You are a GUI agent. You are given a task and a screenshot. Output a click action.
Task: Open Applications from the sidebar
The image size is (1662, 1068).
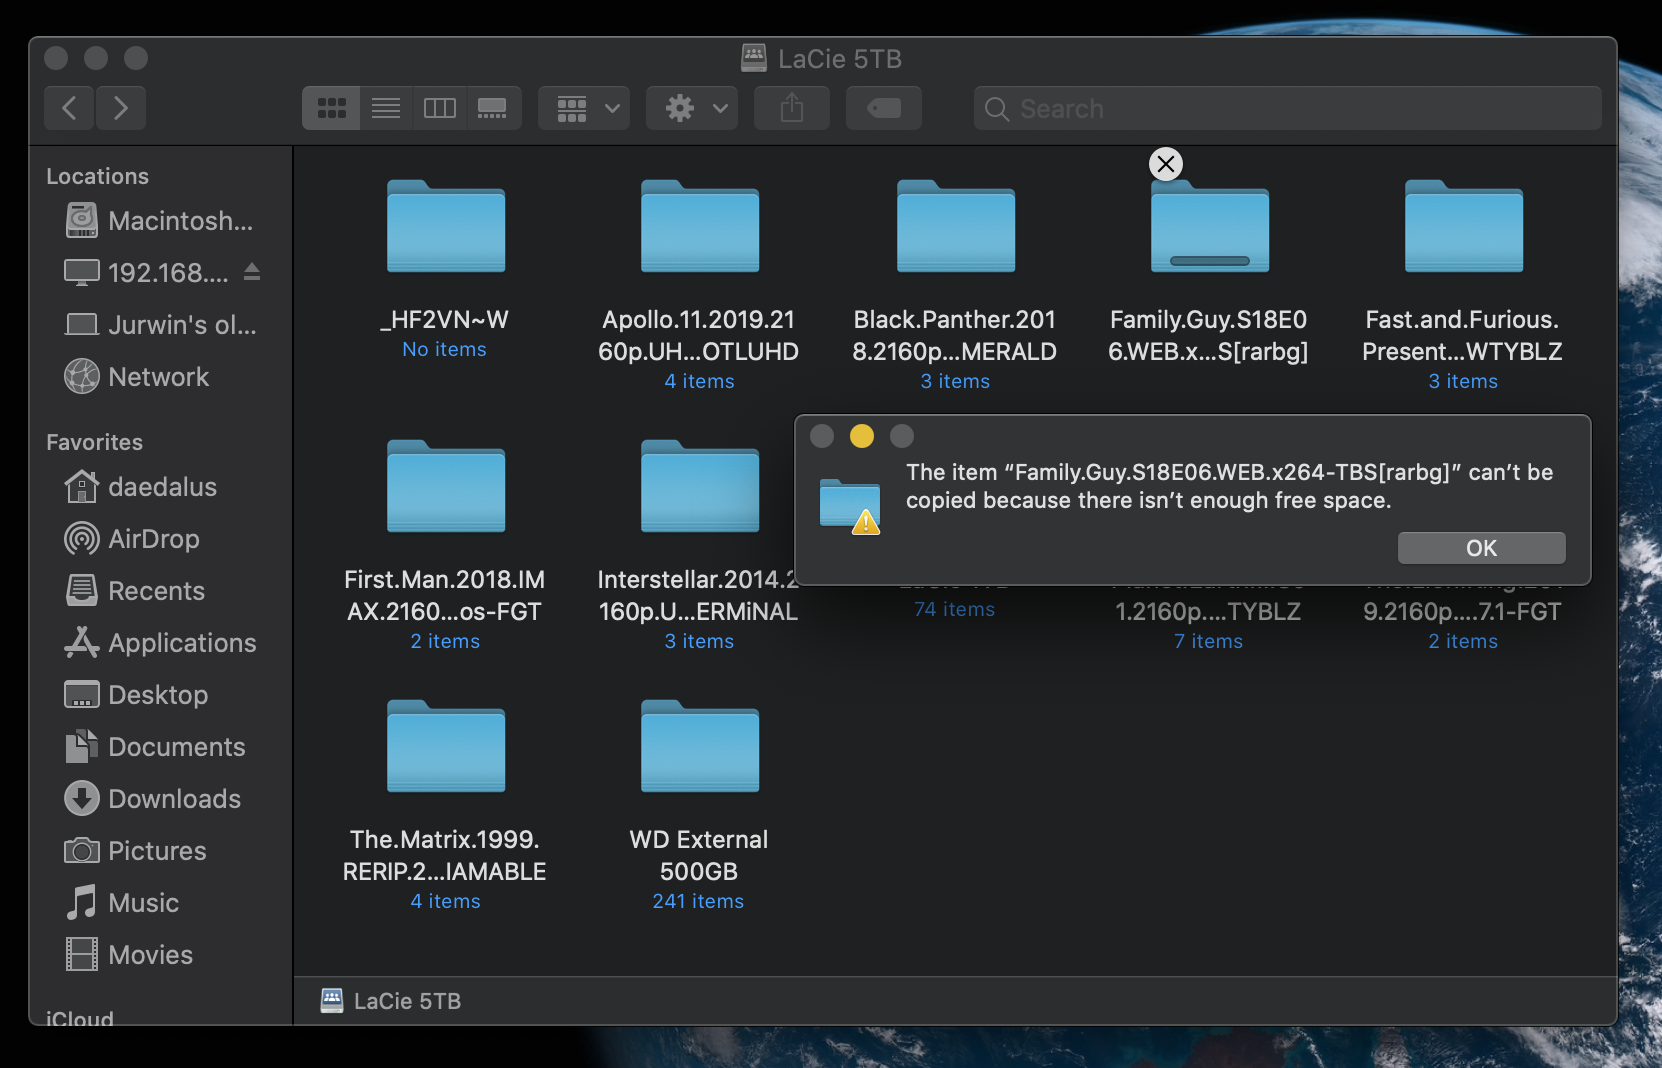pyautogui.click(x=160, y=643)
